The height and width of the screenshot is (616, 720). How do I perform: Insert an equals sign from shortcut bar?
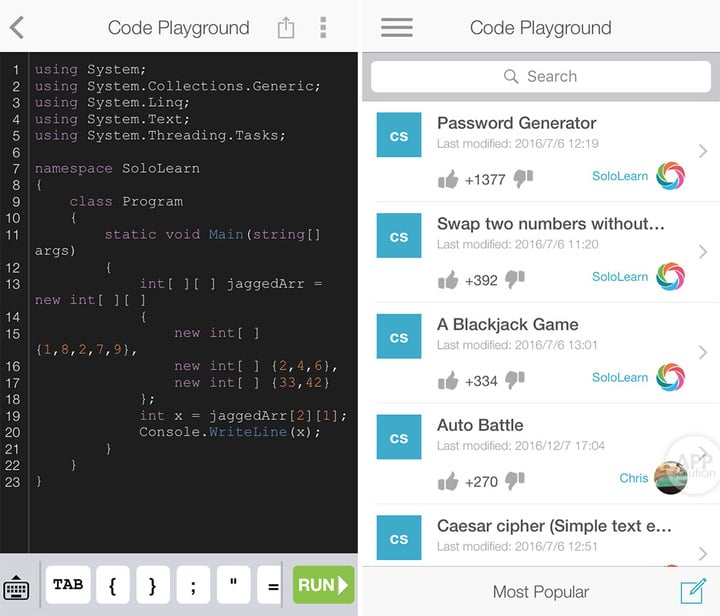coord(270,585)
